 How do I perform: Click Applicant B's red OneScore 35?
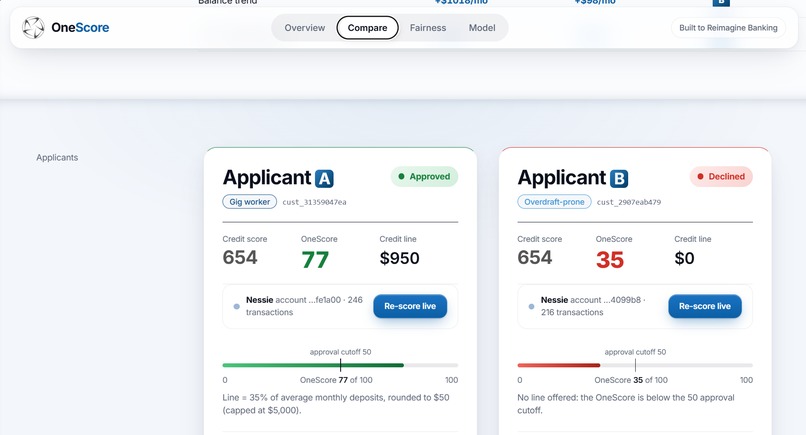pos(610,259)
